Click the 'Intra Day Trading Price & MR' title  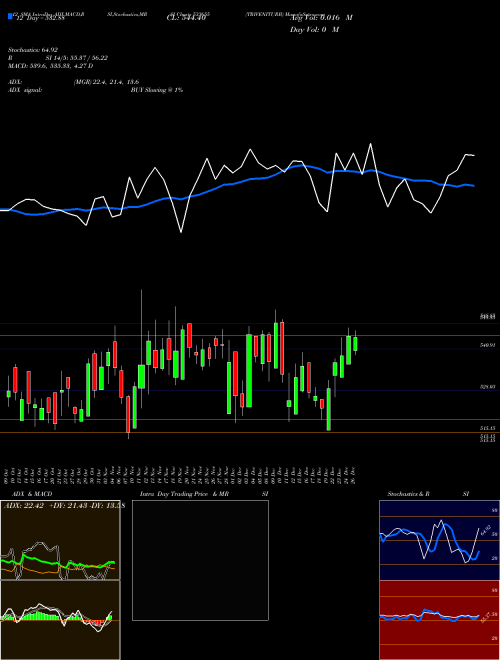[x=184, y=494]
